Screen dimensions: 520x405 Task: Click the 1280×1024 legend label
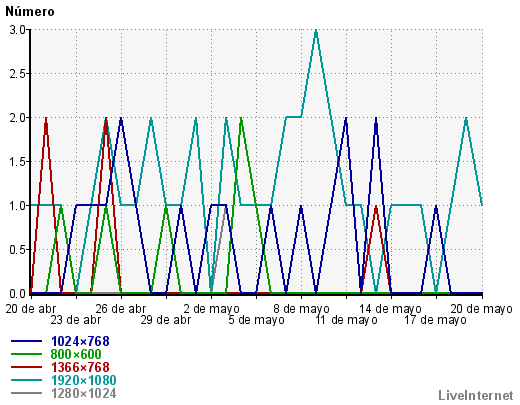(84, 393)
